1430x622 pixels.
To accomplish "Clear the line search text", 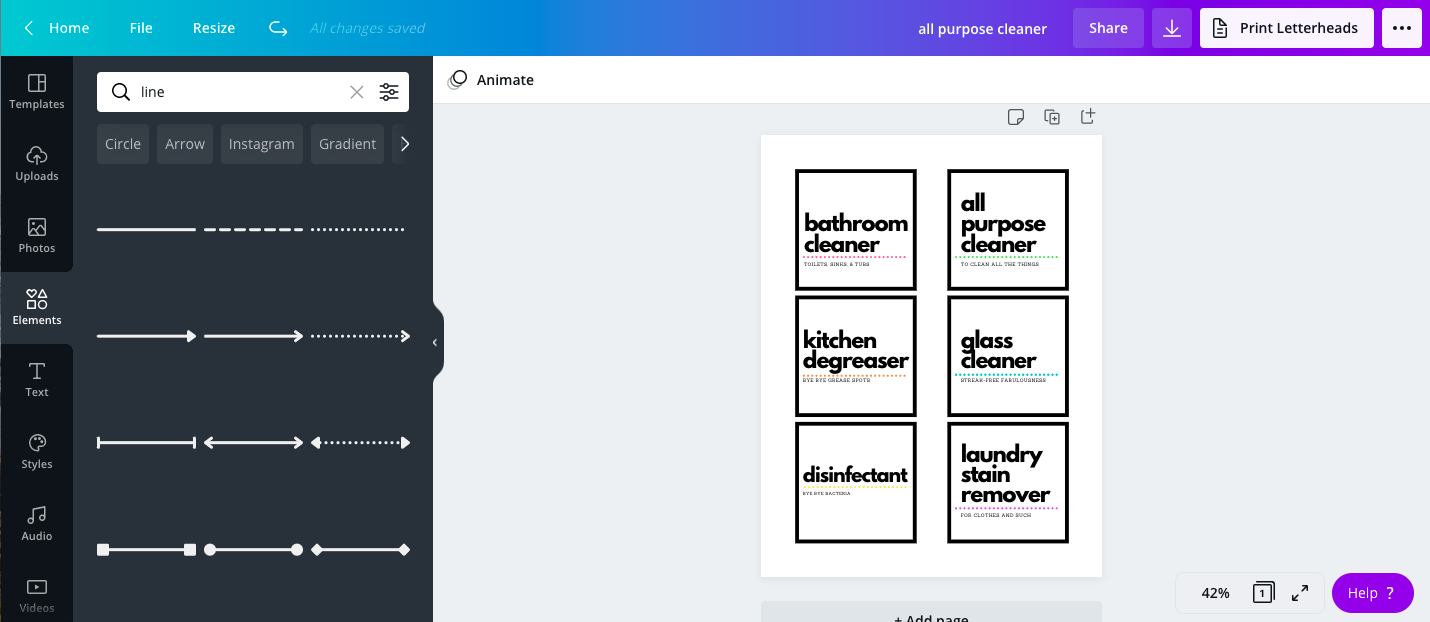I will (356, 92).
